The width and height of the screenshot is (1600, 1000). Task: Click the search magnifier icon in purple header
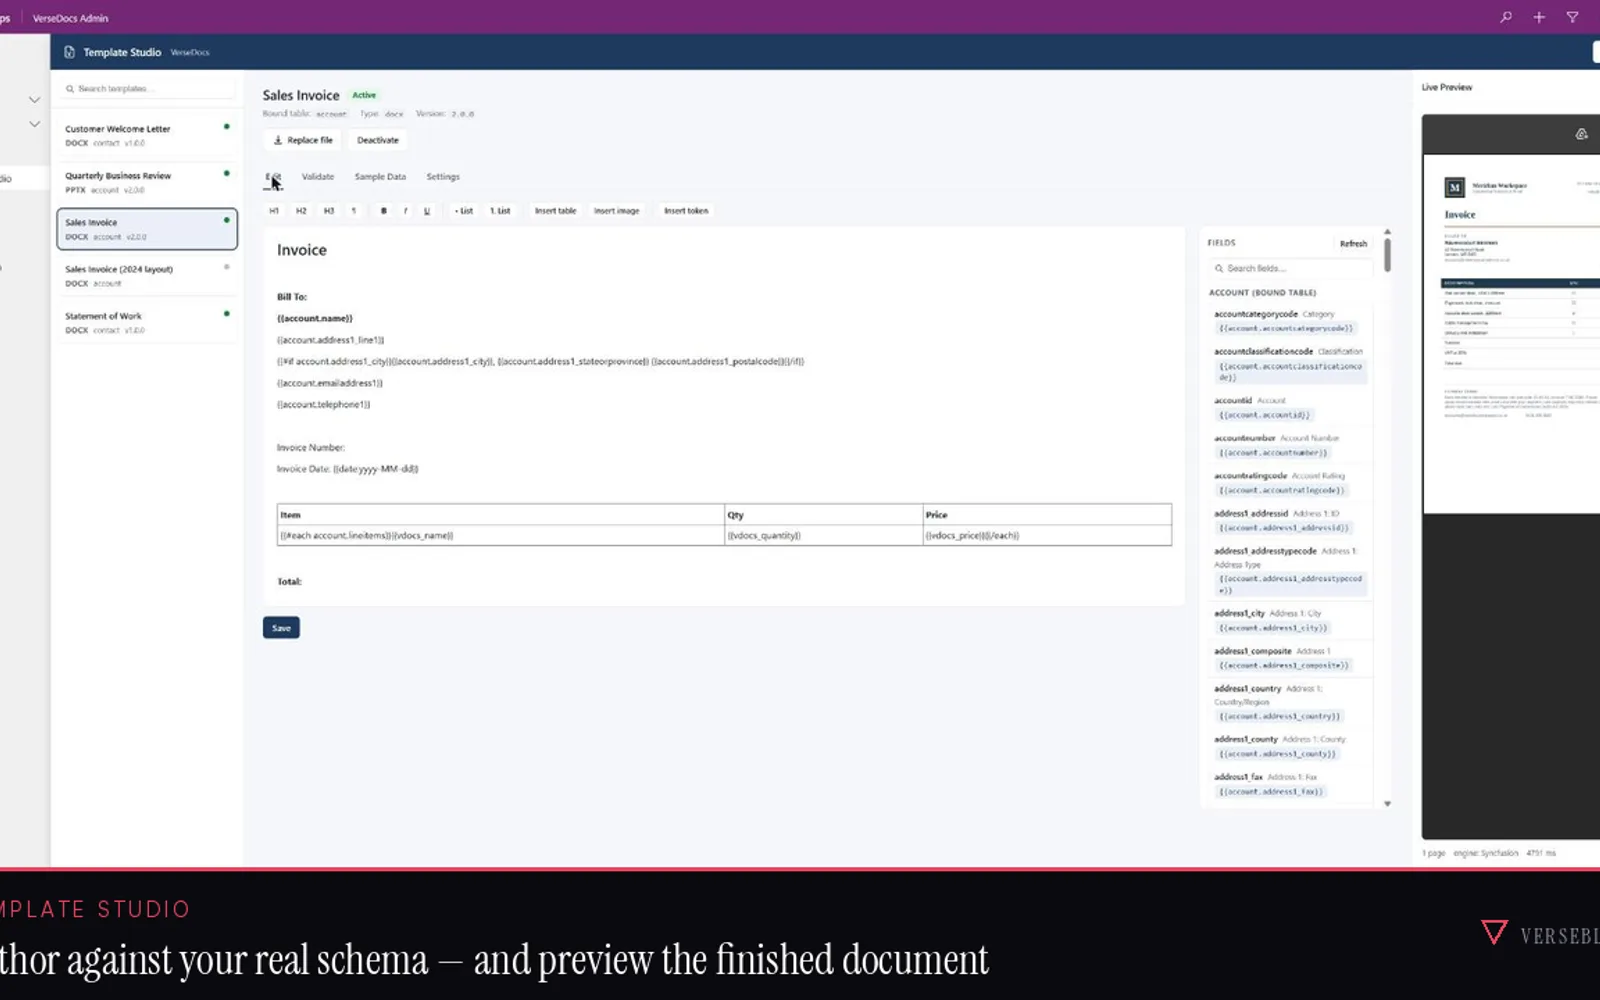coord(1506,17)
